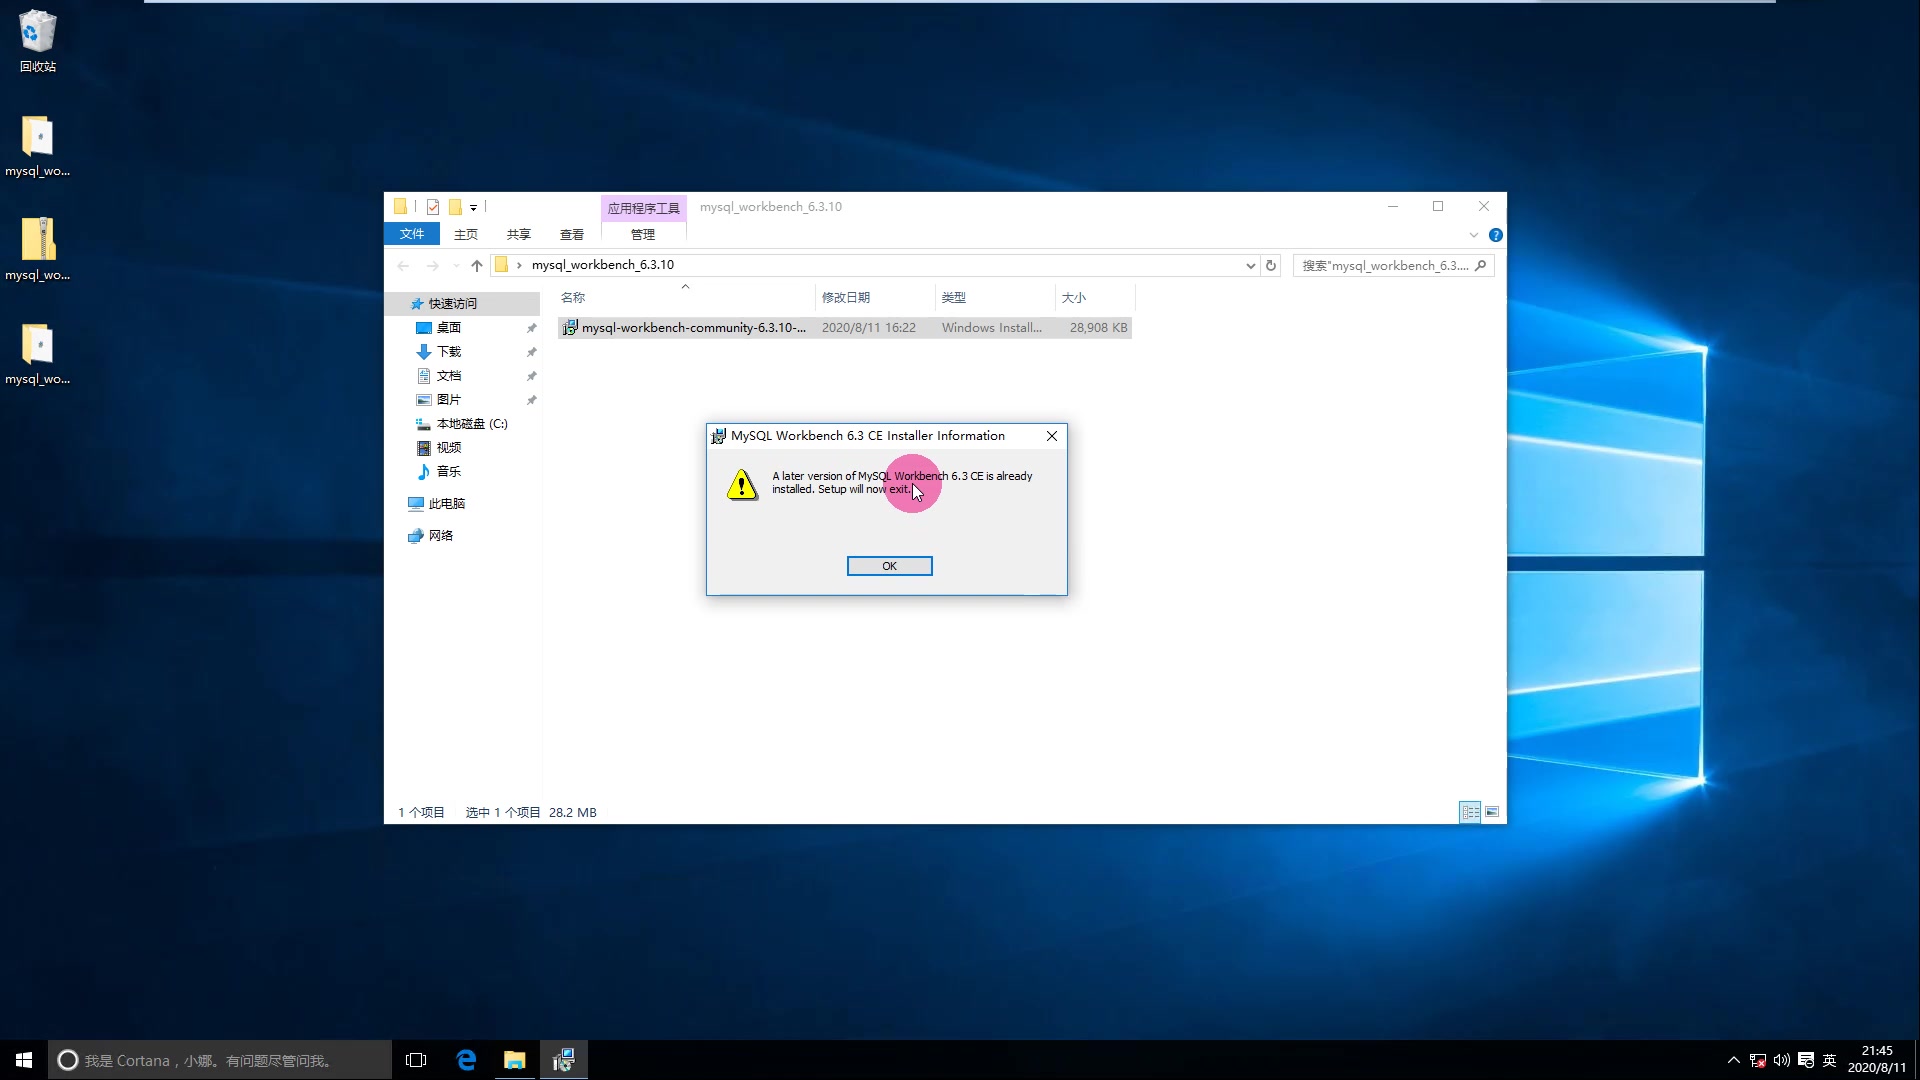This screenshot has height=1080, width=1920.
Task: Open 本地磁盘 (C:) in the navigation pane
Action: [x=471, y=423]
